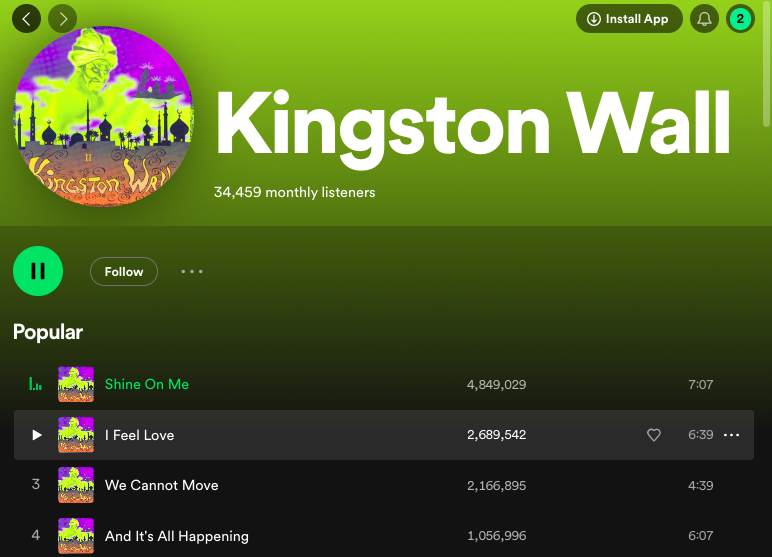
Task: Click the Install App button
Action: [x=629, y=19]
